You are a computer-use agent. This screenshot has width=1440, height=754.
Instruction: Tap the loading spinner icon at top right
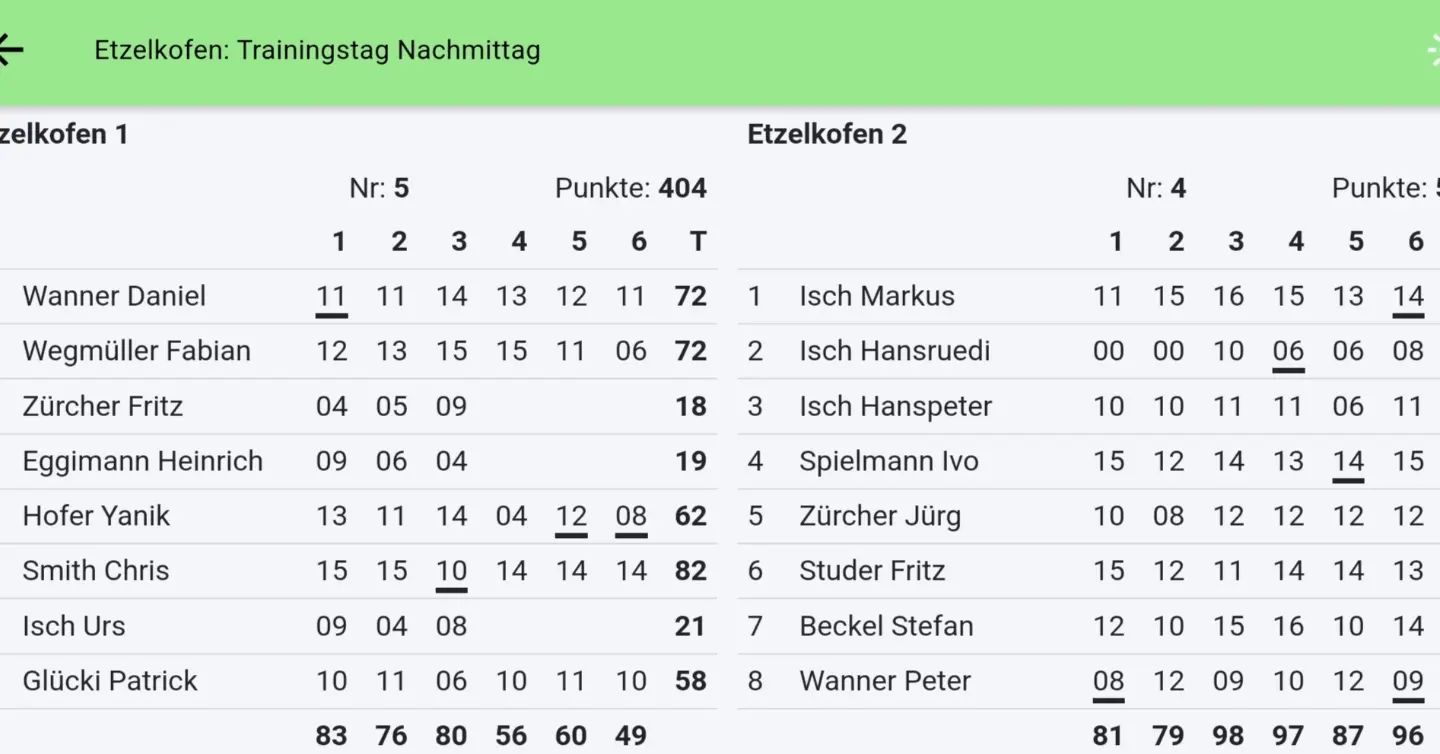tap(1432, 50)
